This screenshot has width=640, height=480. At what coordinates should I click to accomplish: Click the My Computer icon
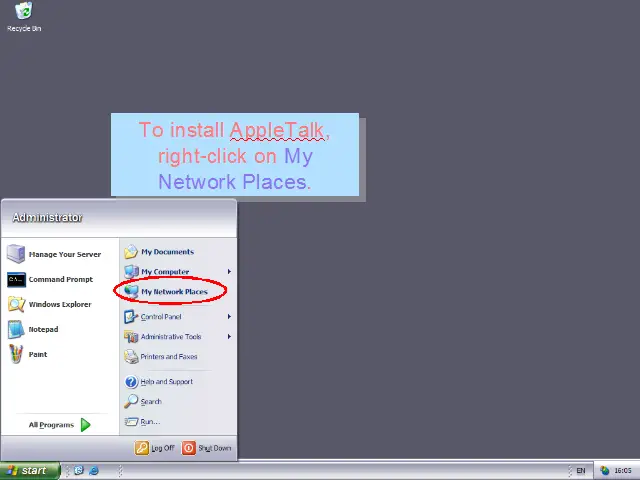coord(131,271)
